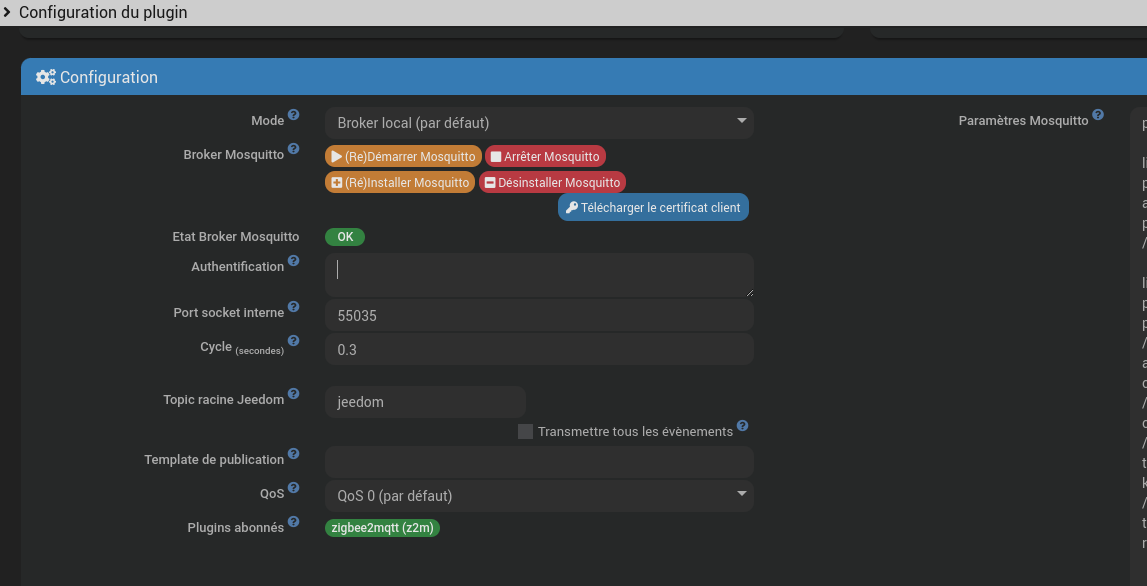Open the QoS 0 dropdown

[x=539, y=496]
